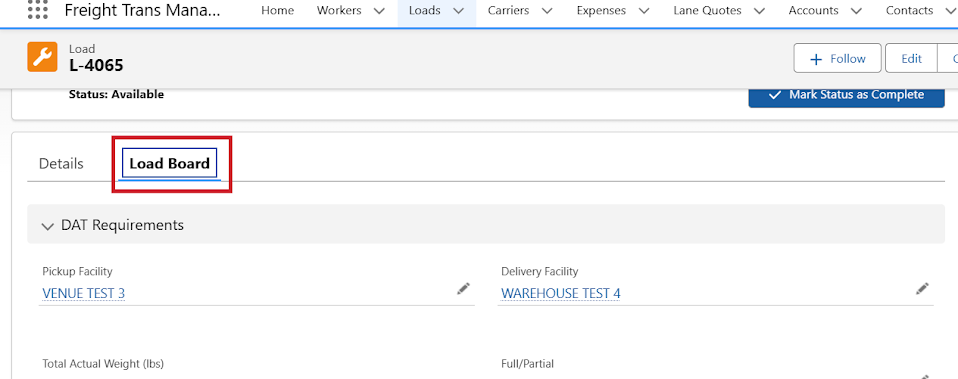Open the VENUE TEST 3 link
Screen dimensions: 958x379
(84, 293)
